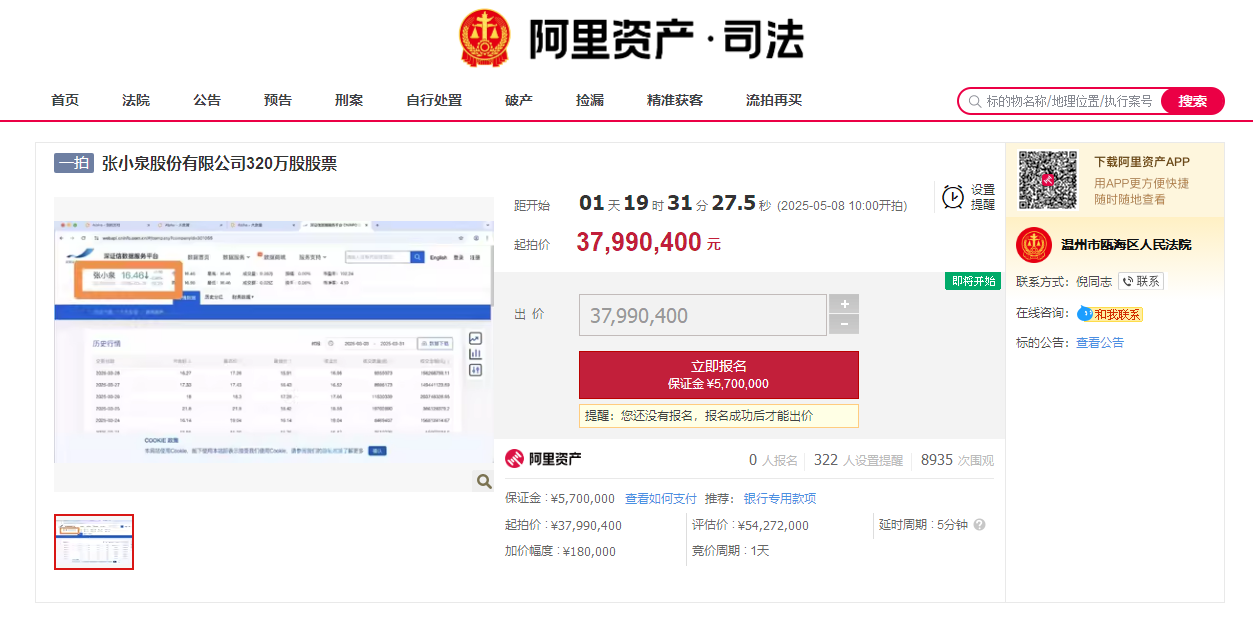Click the 8935 次围观 view count

point(957,460)
